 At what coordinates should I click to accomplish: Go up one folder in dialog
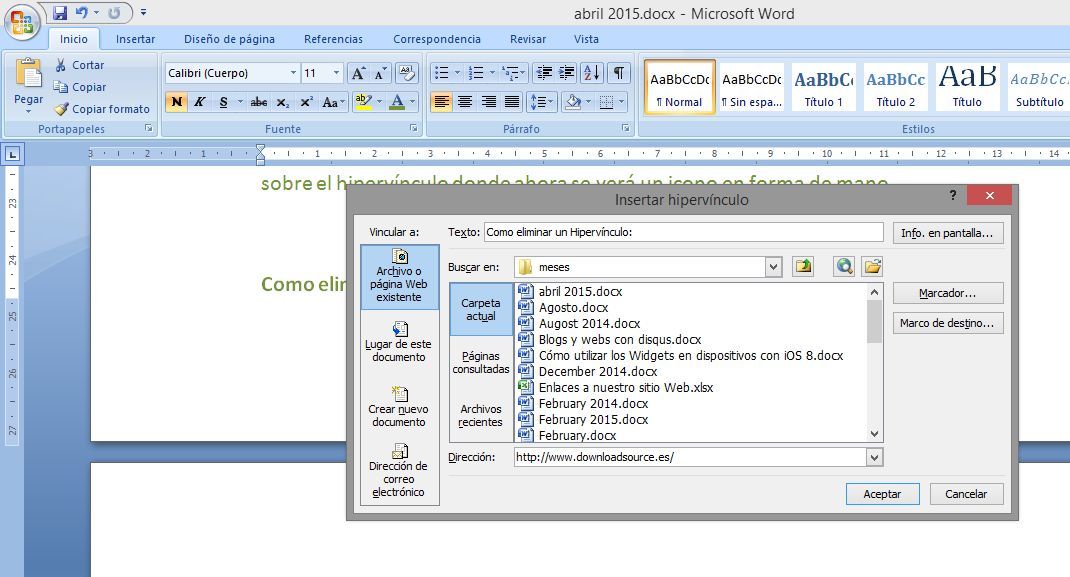(803, 267)
